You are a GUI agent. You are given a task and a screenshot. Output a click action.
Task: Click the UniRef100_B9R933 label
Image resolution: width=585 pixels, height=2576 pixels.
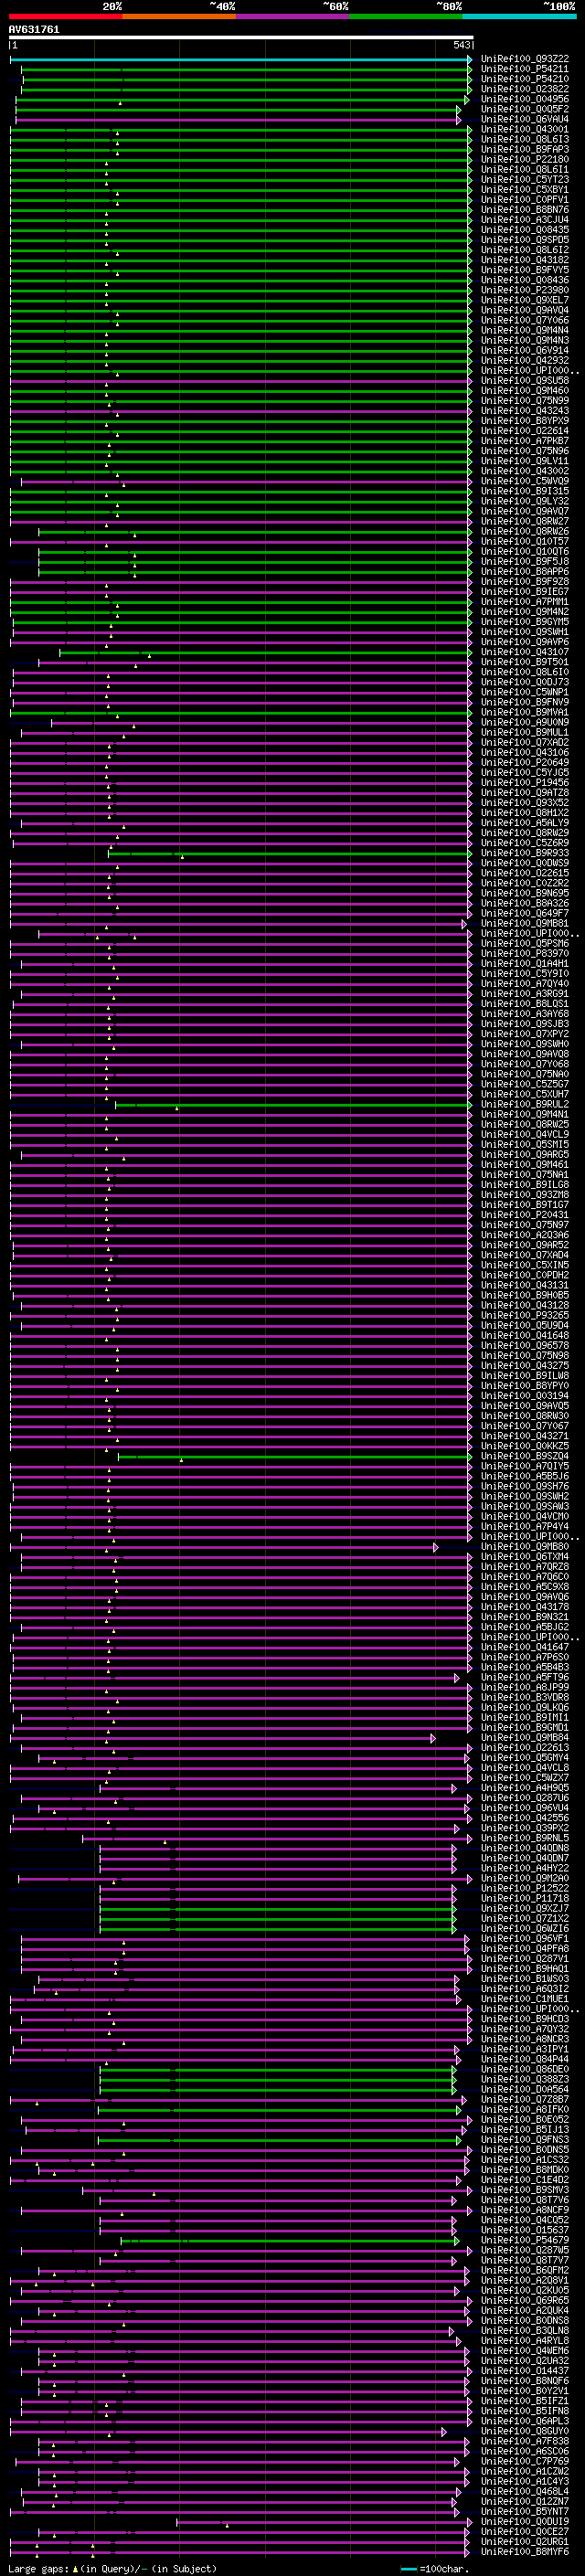coord(525,853)
